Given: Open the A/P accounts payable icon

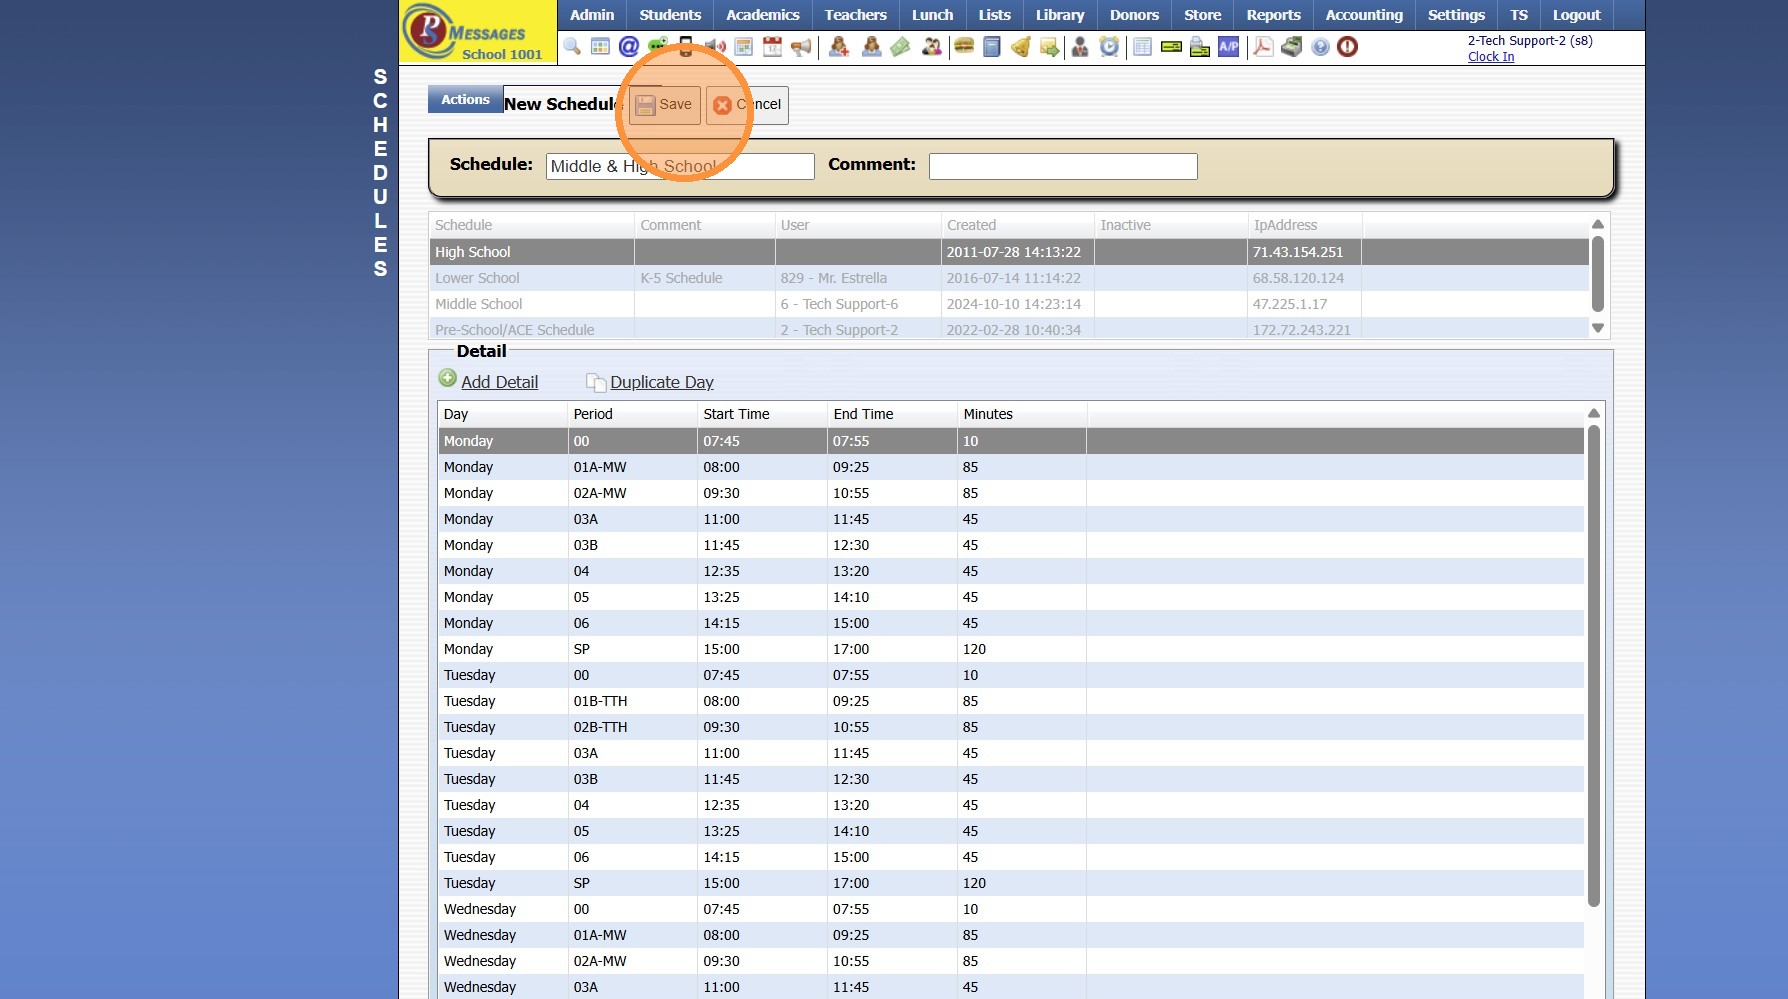Looking at the screenshot, I should [1228, 47].
